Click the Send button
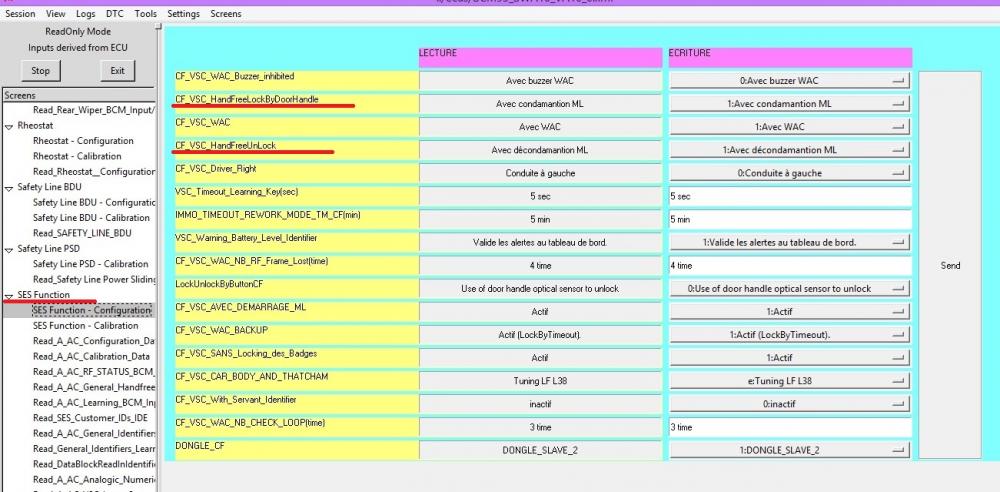The height and width of the screenshot is (492, 1000). coord(950,265)
